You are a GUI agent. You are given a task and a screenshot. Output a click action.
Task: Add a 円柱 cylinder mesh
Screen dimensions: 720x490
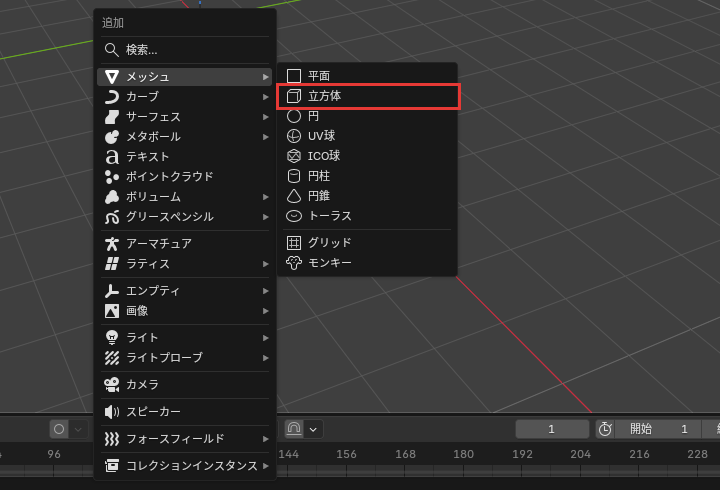click(367, 176)
